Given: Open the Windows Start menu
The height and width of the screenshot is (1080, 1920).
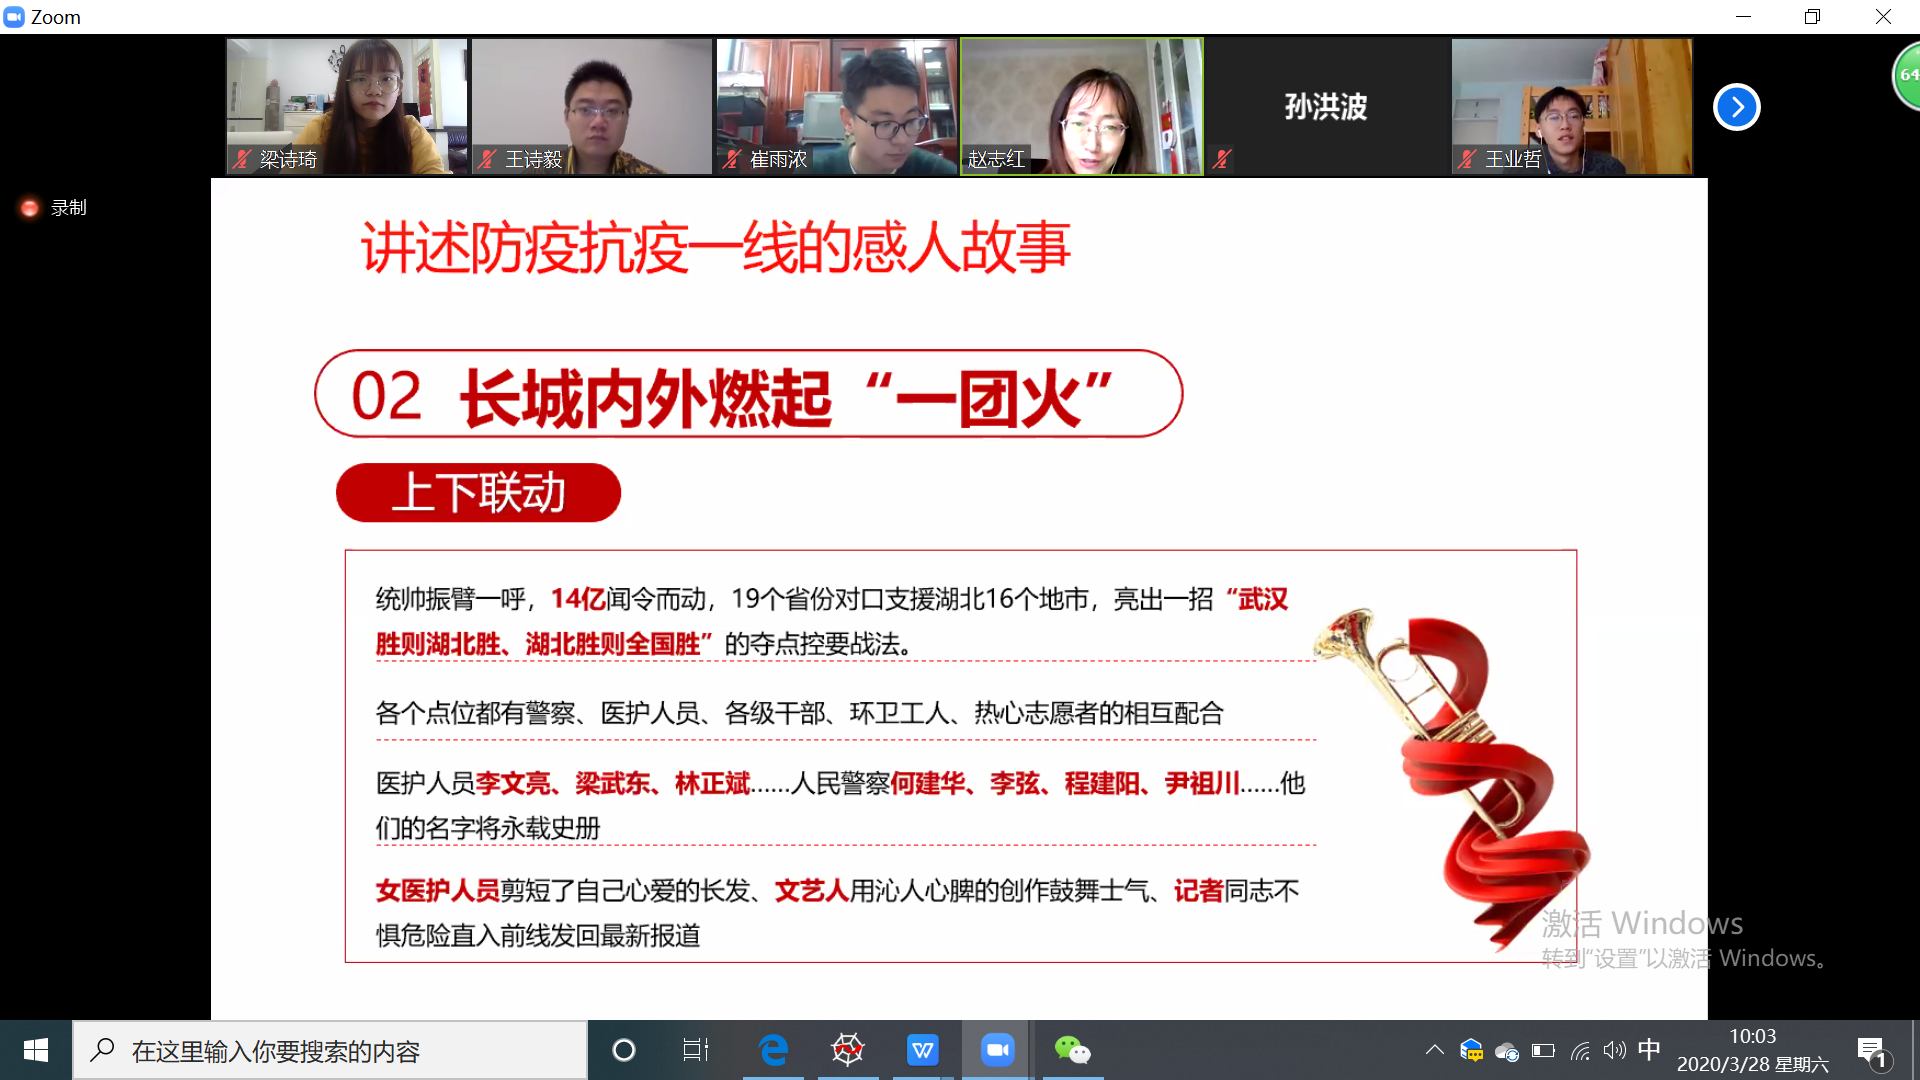Looking at the screenshot, I should 35,1050.
